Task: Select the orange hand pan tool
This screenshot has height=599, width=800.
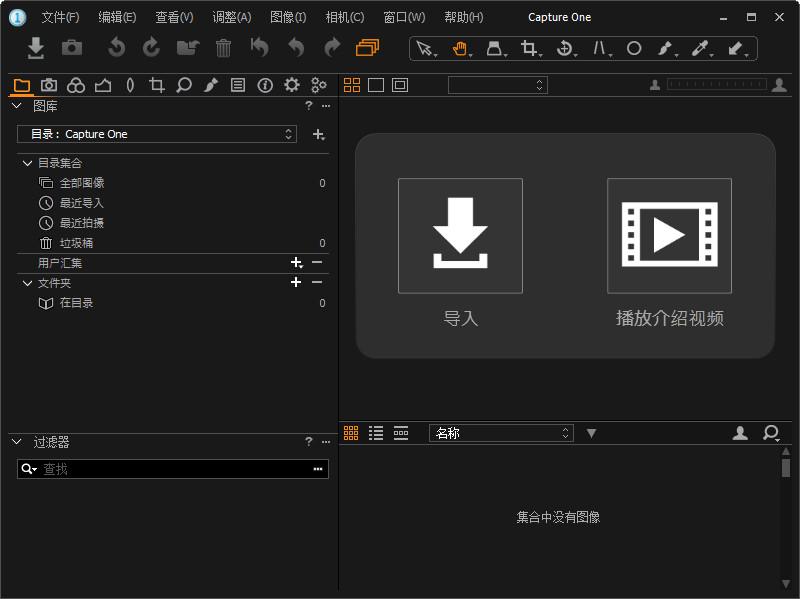Action: click(460, 48)
